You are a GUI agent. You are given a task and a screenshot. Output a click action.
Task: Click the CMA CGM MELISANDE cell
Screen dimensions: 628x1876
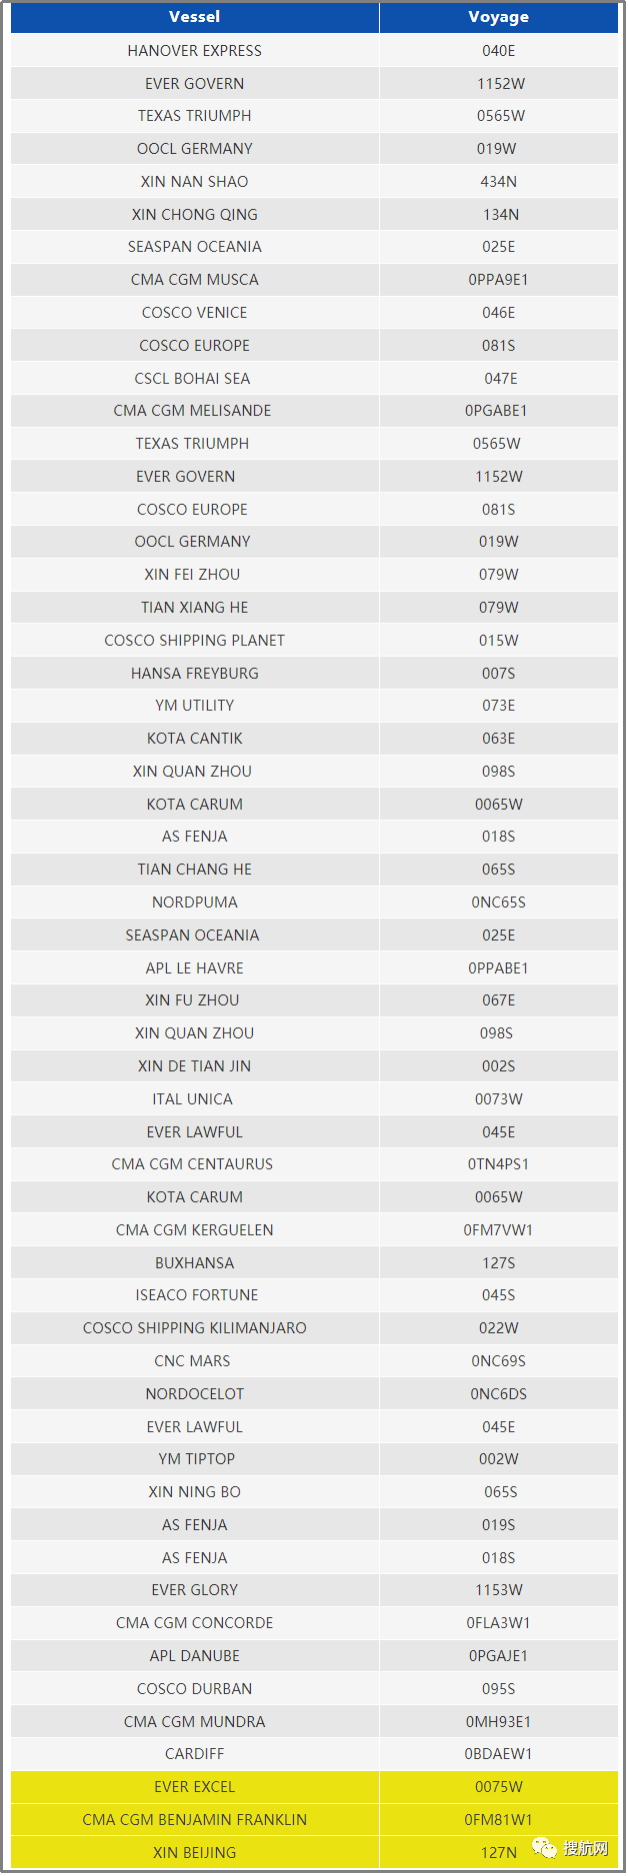pos(193,411)
